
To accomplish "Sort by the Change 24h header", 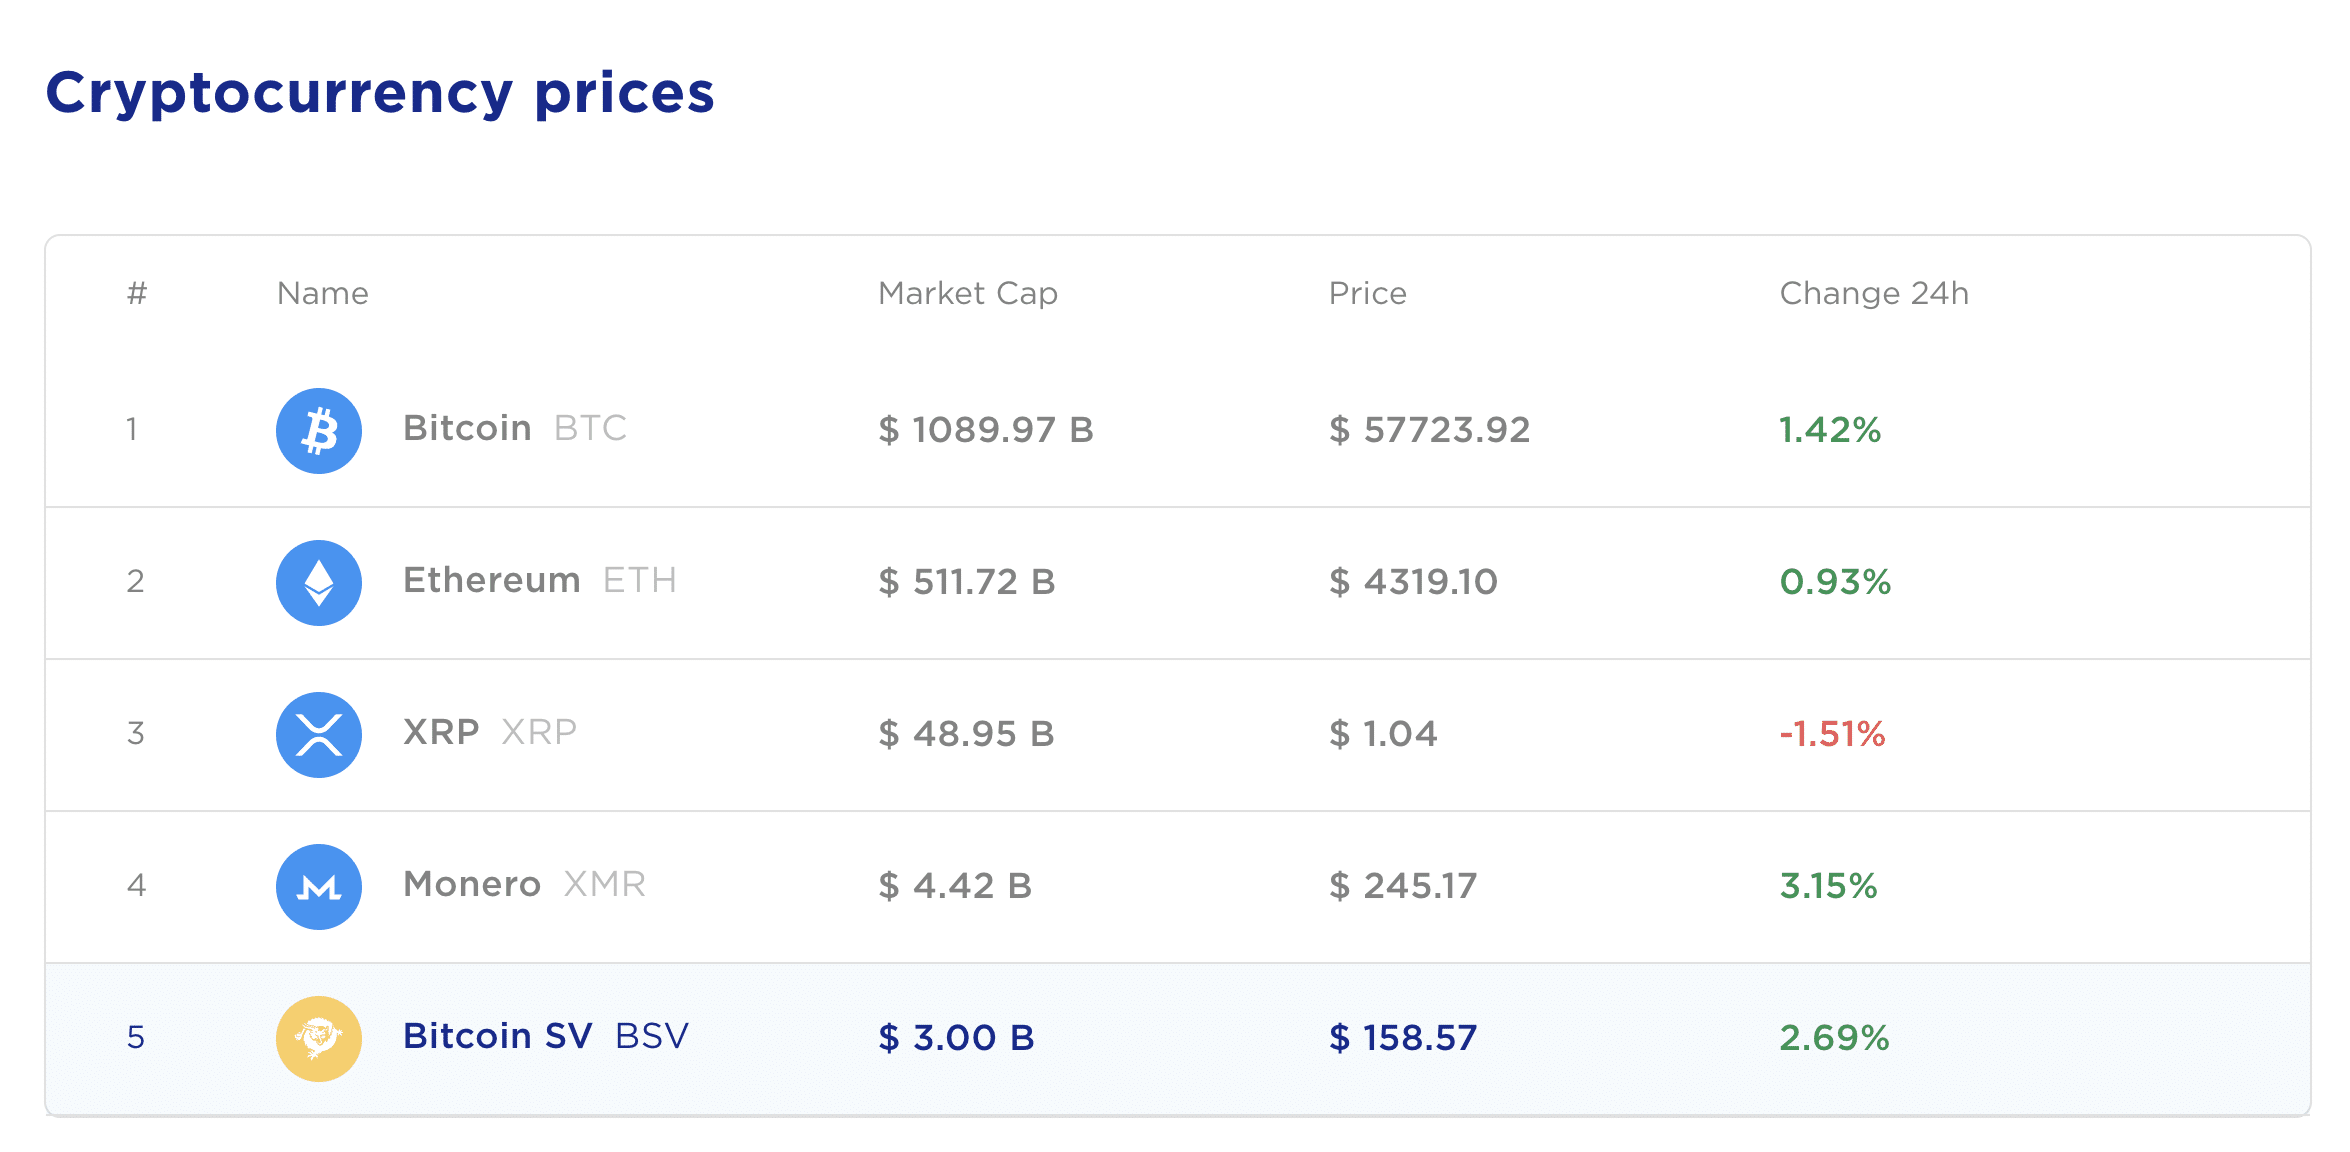I will 1874,293.
